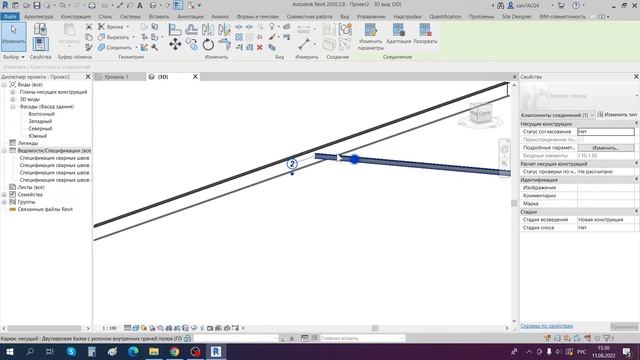This screenshot has width=640, height=360.
Task: Open the Архитектура ribbon tab
Action: tap(38, 17)
